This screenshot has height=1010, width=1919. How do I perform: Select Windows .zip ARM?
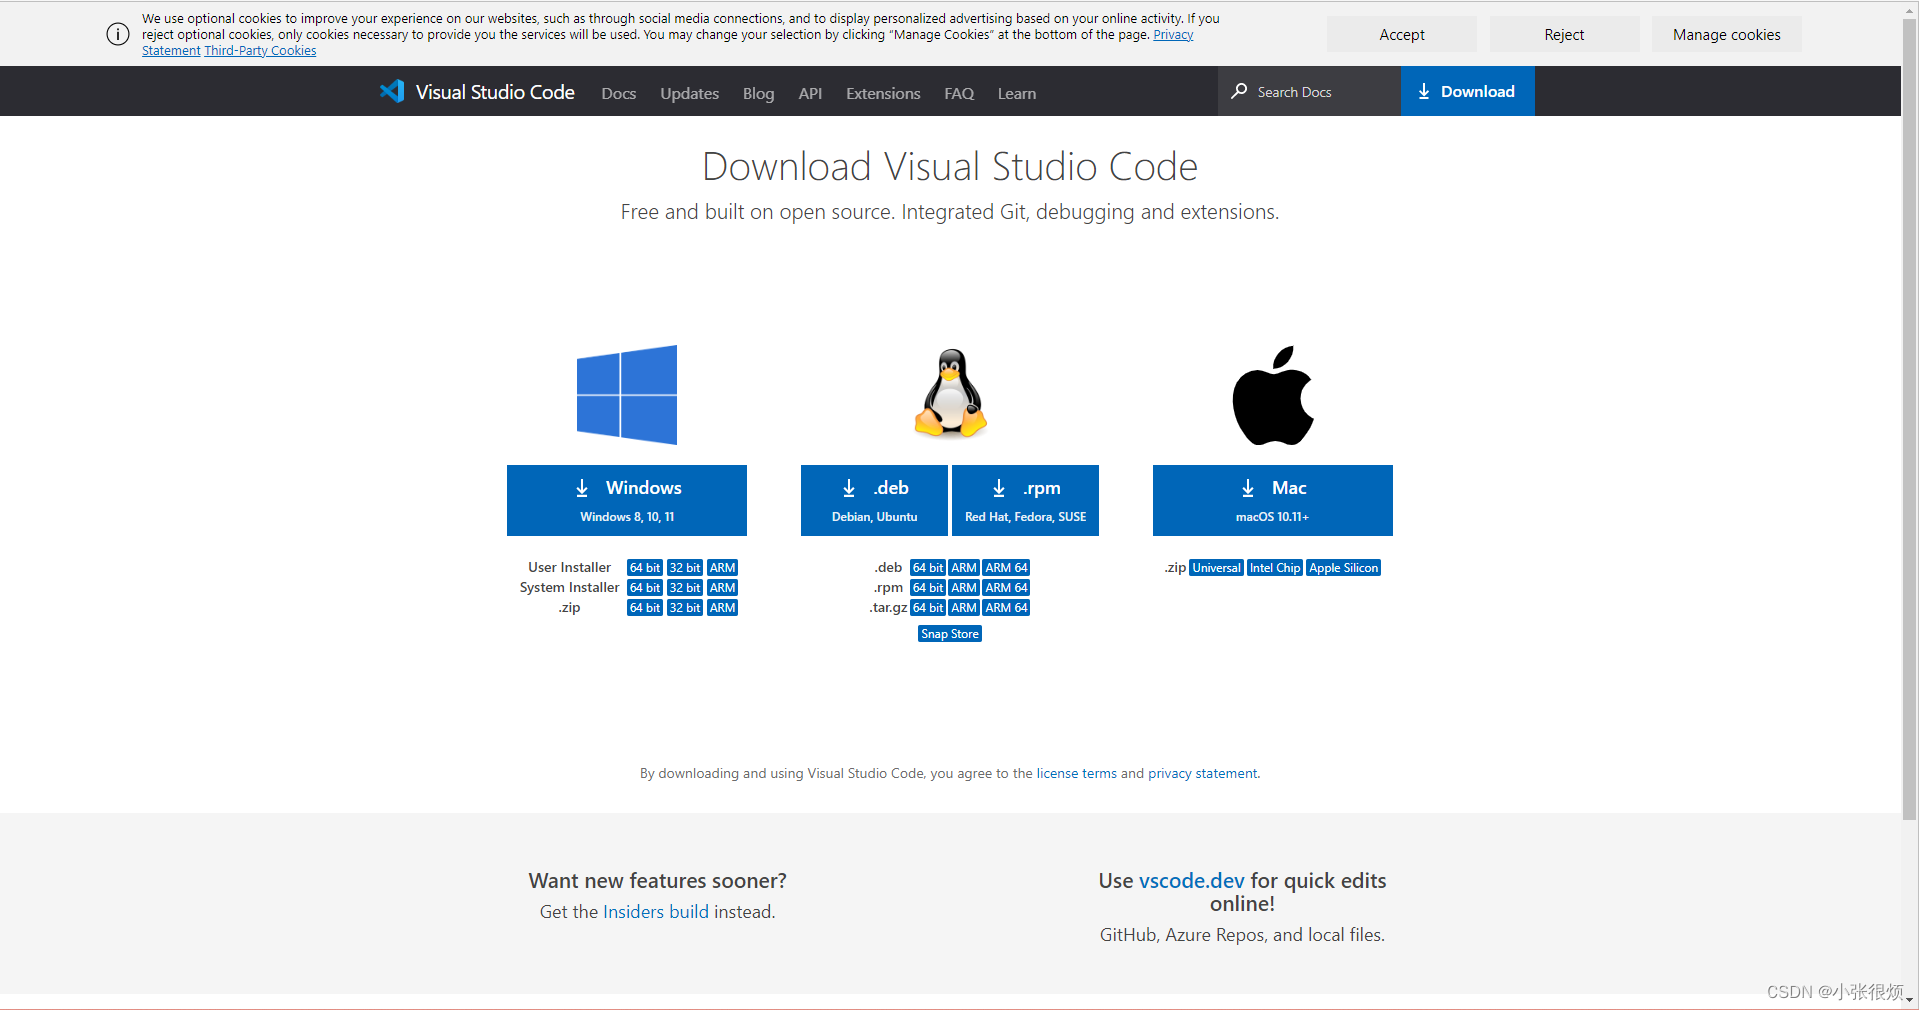pos(723,608)
